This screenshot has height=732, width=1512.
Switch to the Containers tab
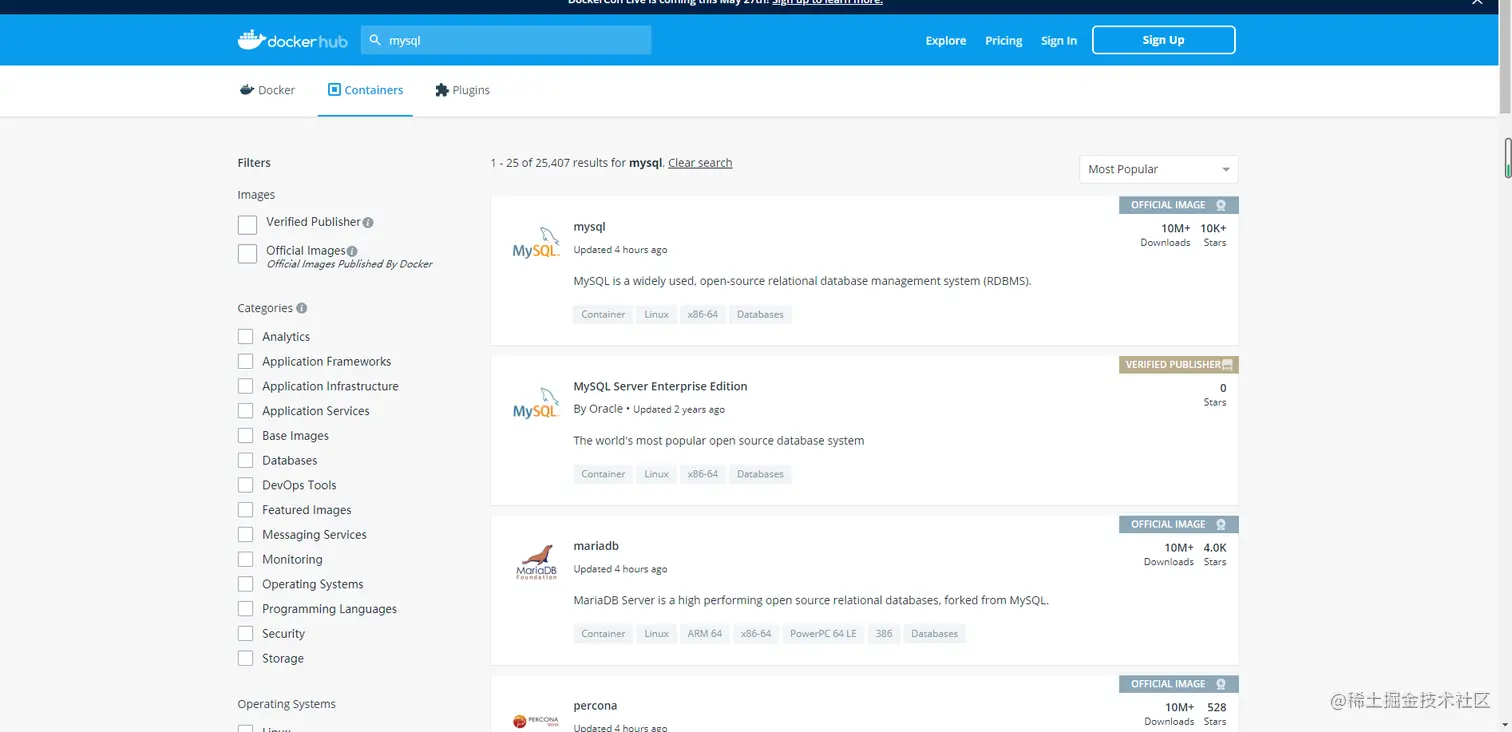click(x=365, y=90)
